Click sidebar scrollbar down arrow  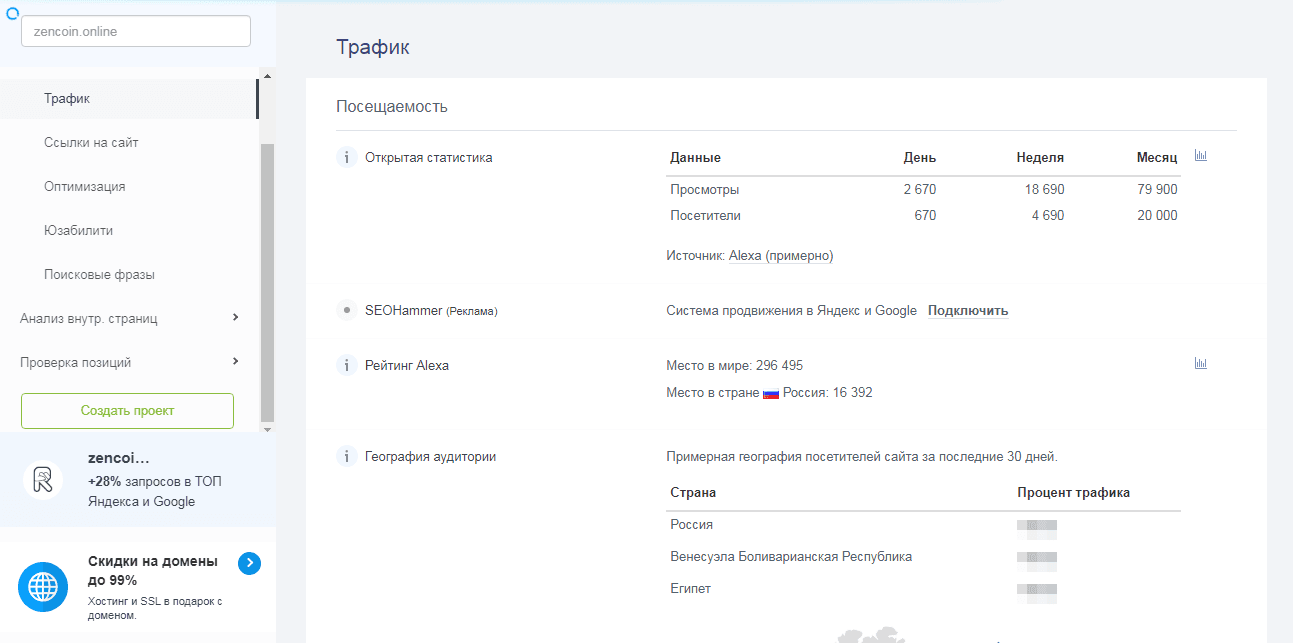point(266,429)
